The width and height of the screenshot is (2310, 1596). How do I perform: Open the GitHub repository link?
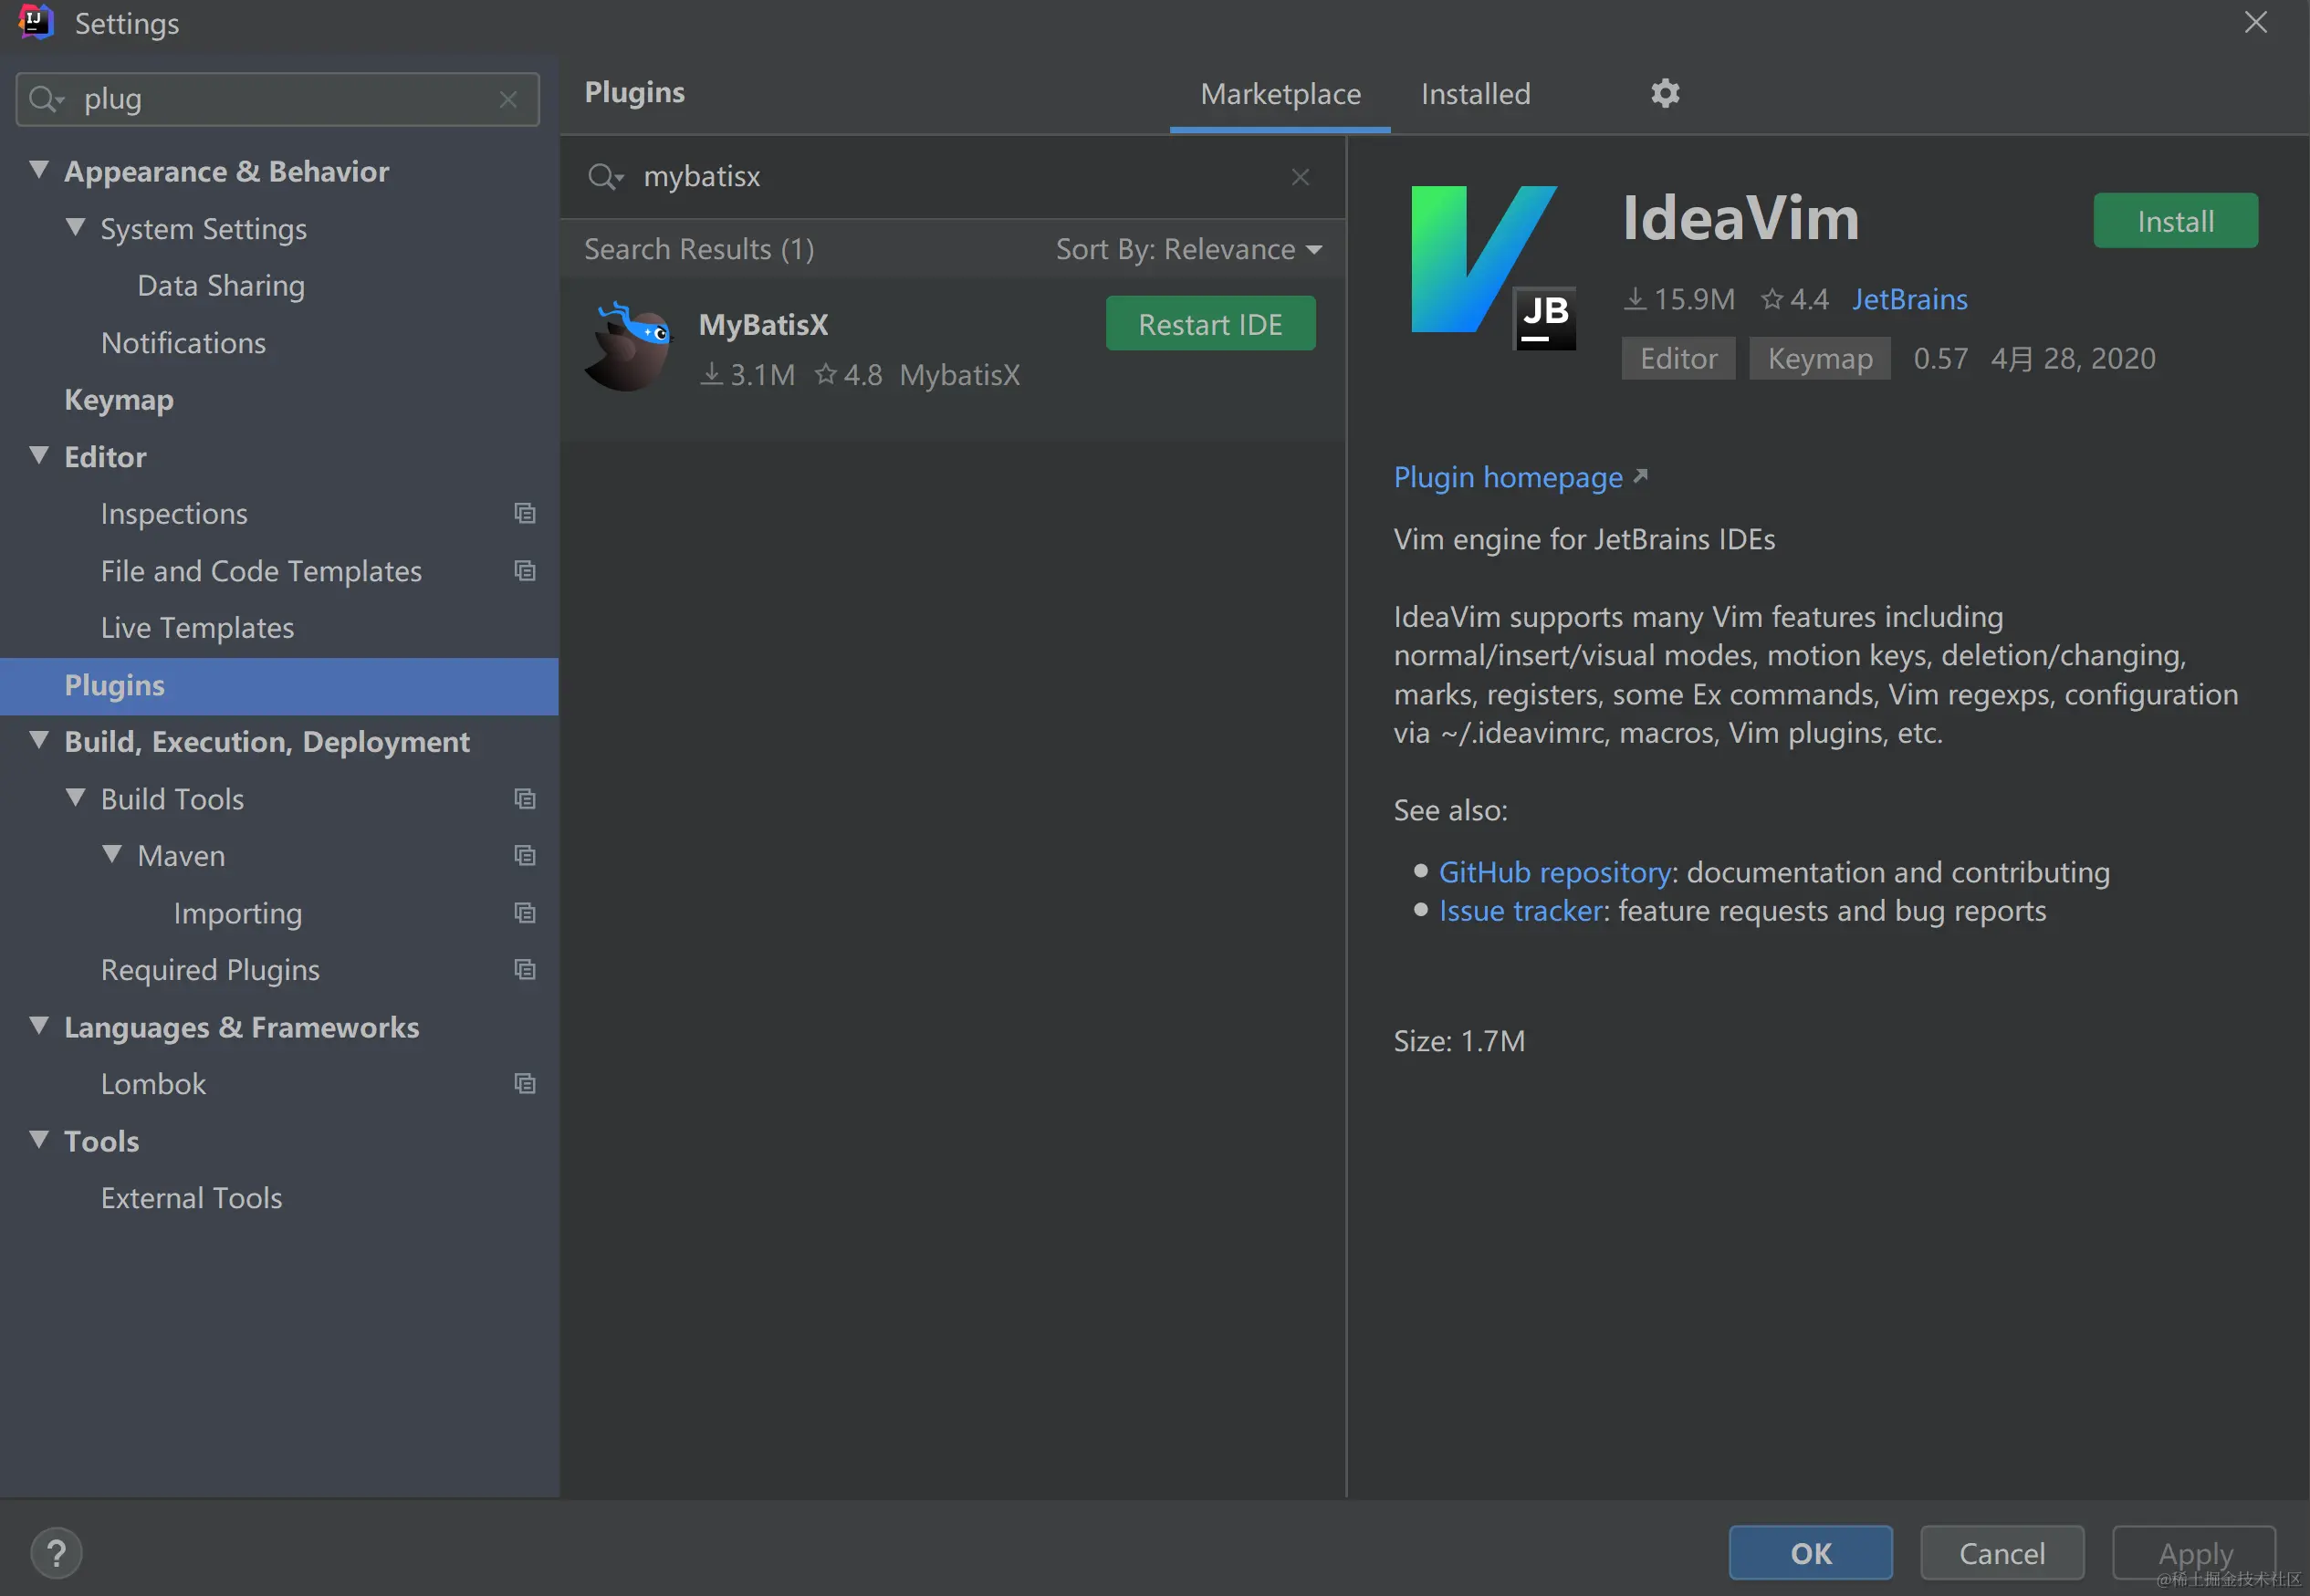(x=1554, y=872)
